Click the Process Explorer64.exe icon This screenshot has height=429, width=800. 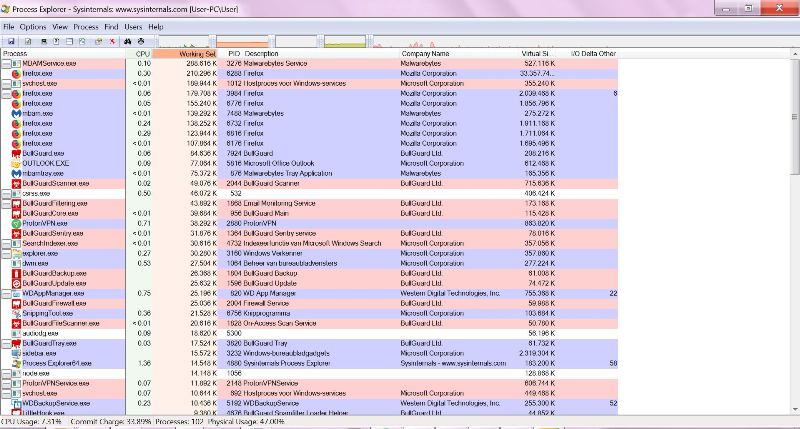pyautogui.click(x=16, y=363)
